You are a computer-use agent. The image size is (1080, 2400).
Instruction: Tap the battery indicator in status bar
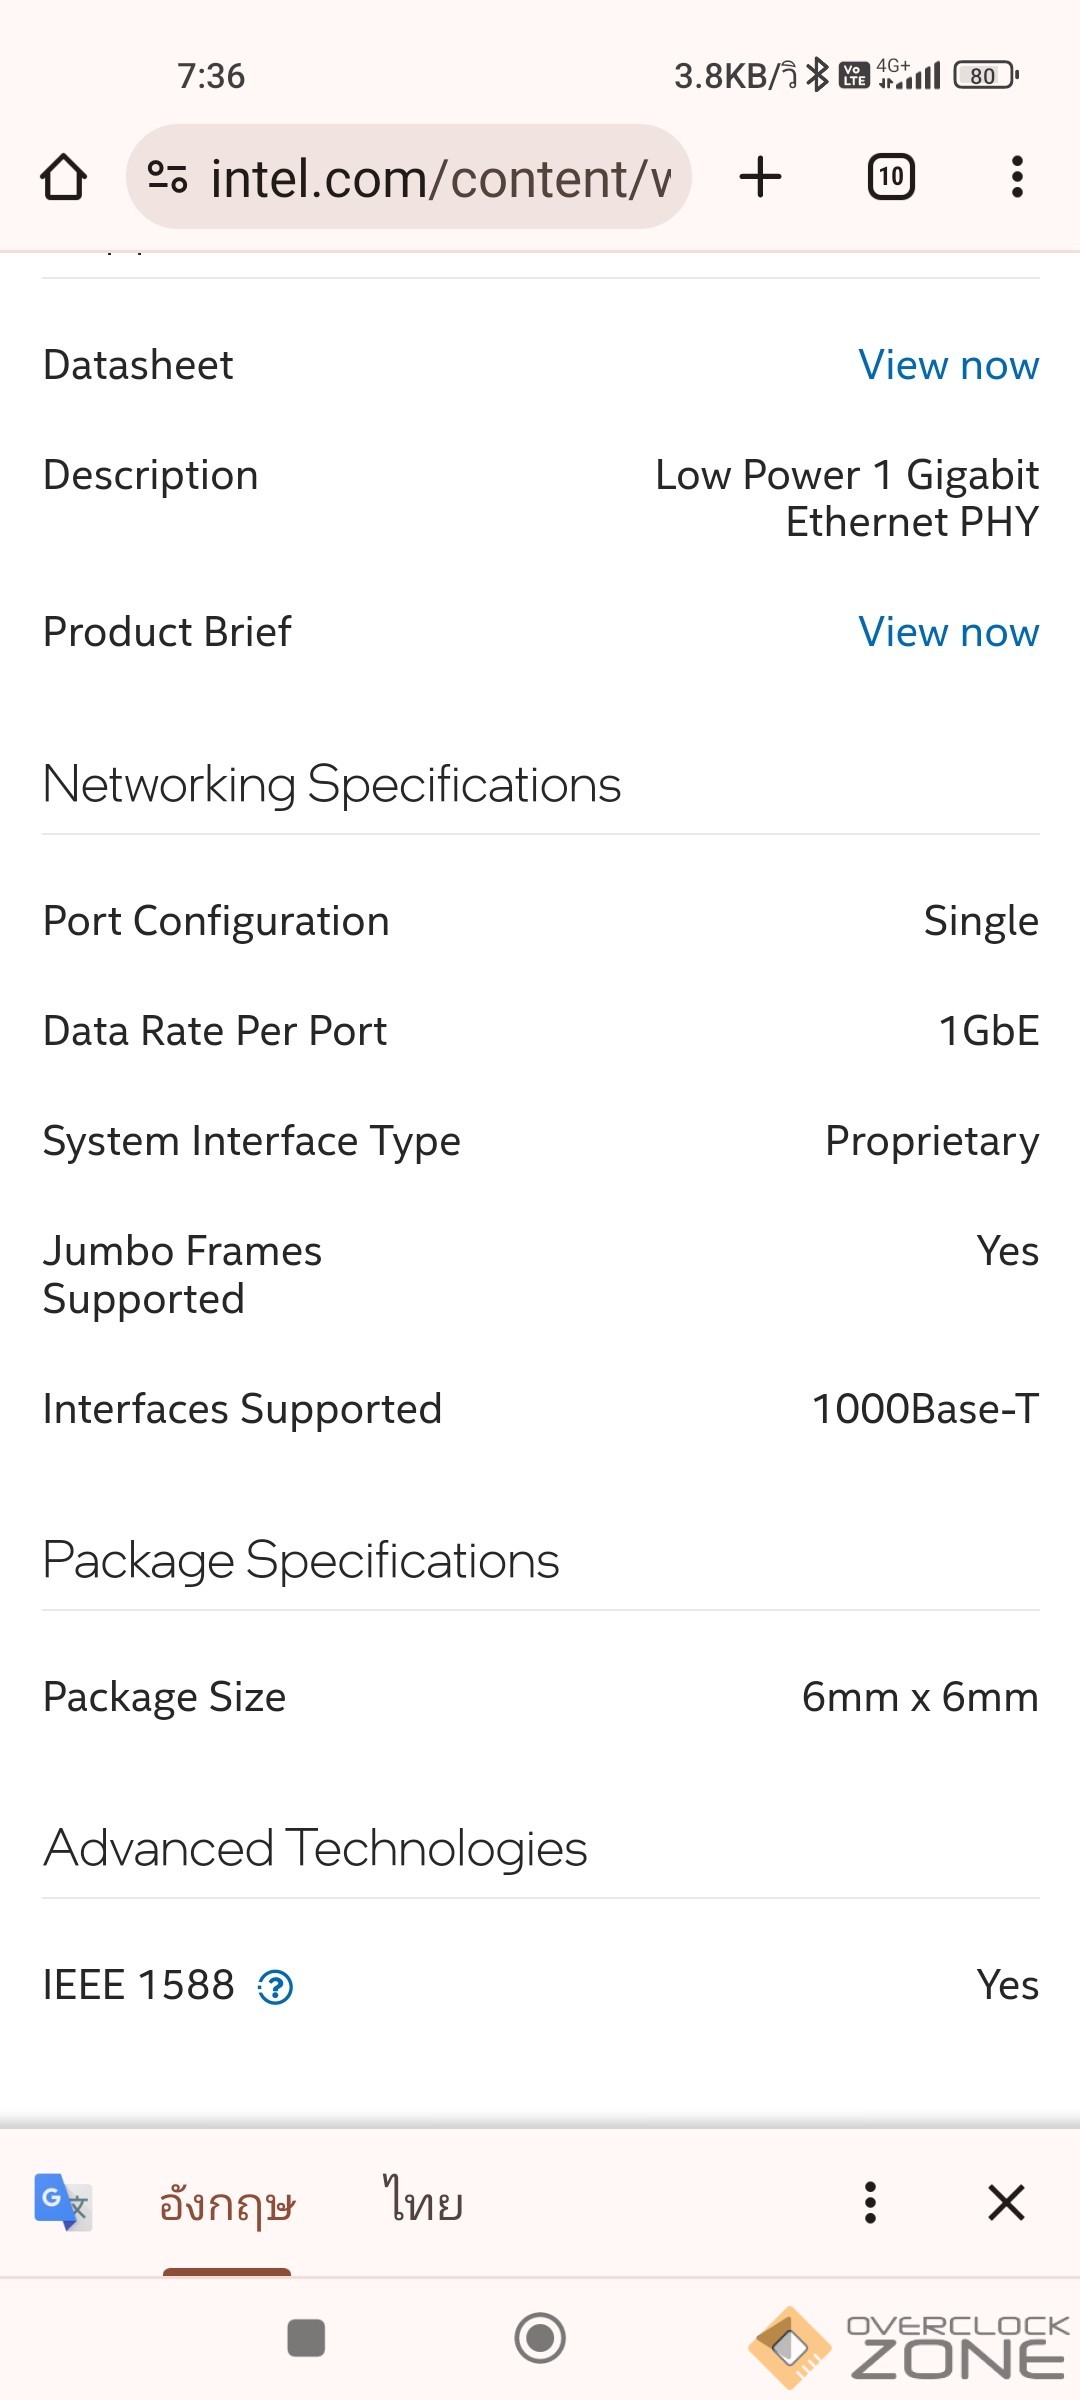pos(986,75)
